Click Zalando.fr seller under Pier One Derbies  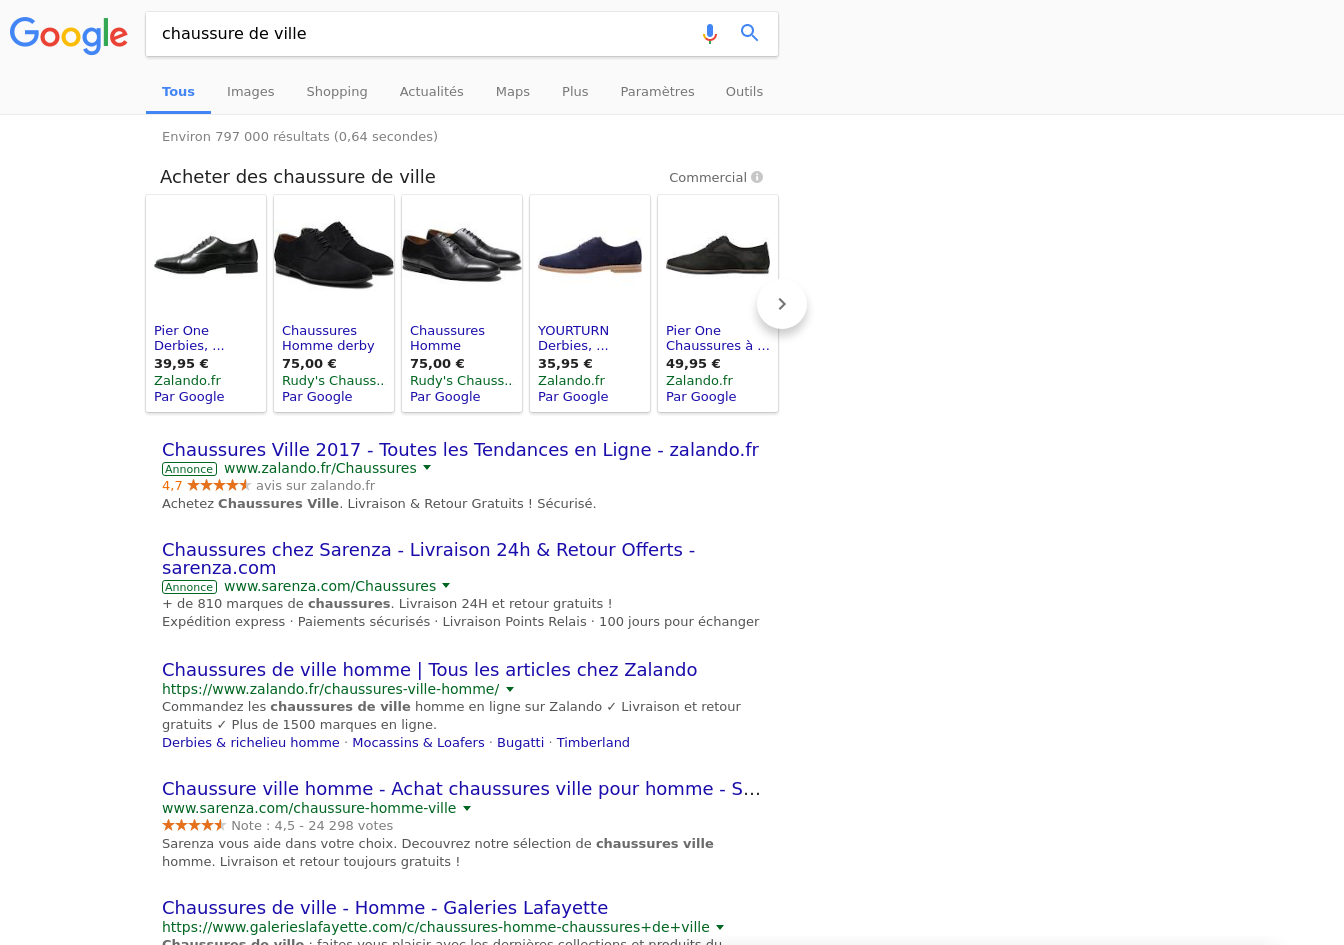tap(187, 381)
